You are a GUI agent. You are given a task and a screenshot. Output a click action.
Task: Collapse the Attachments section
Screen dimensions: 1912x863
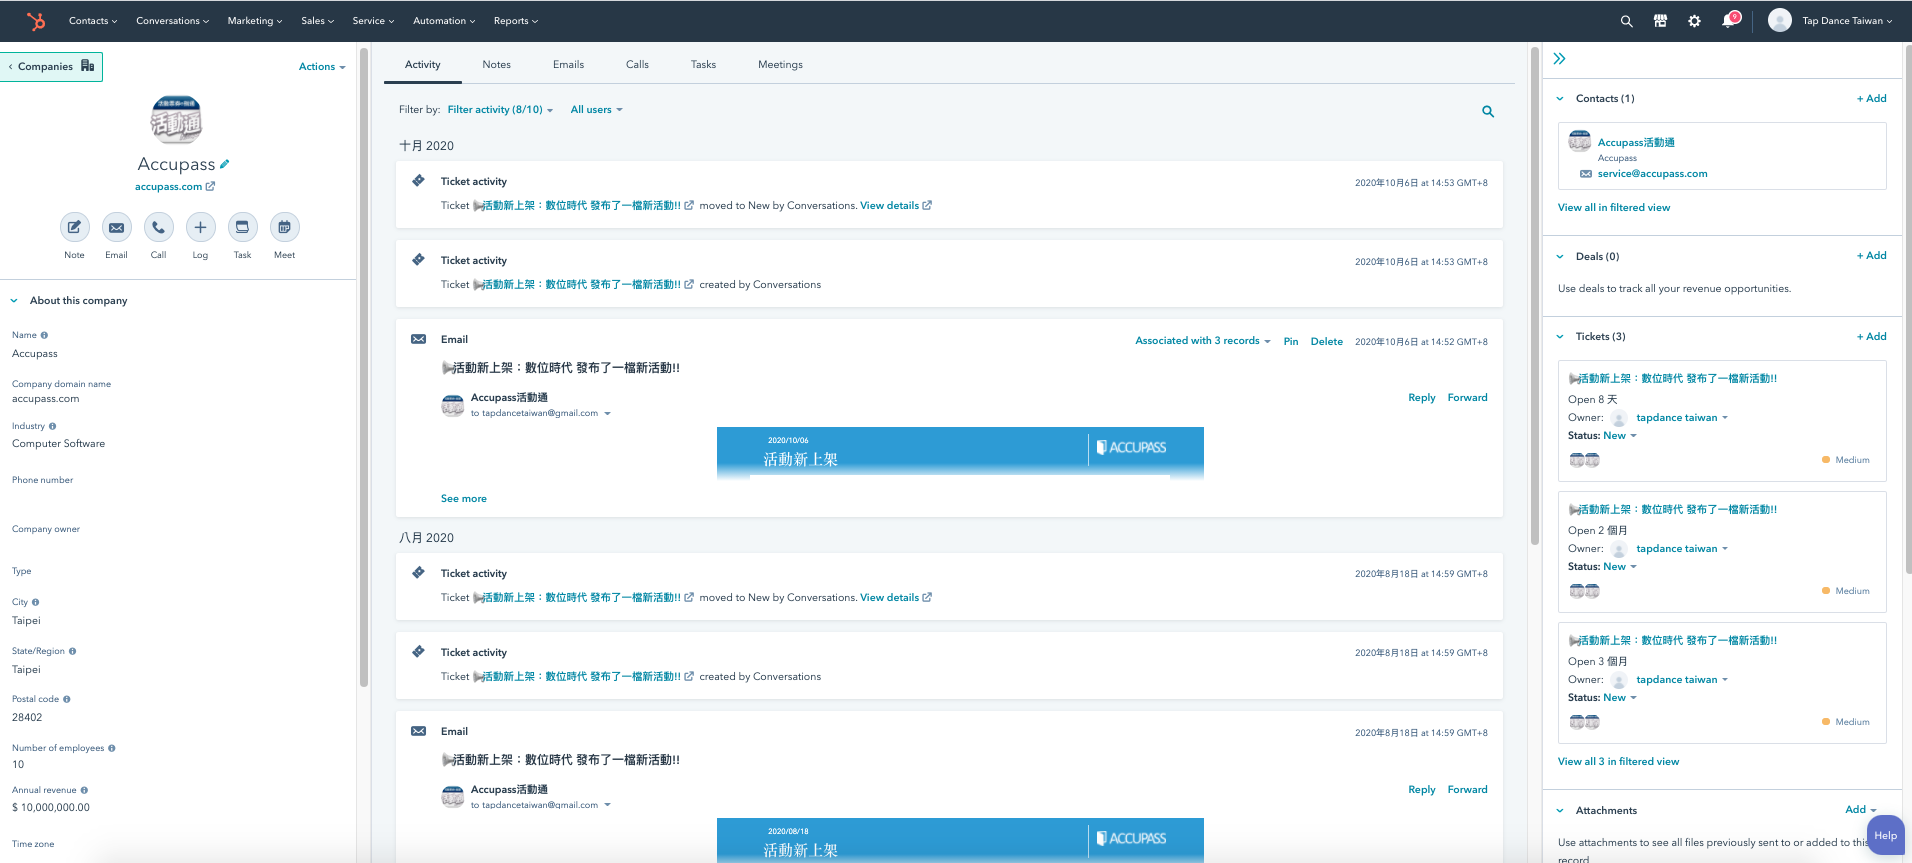coord(1560,810)
